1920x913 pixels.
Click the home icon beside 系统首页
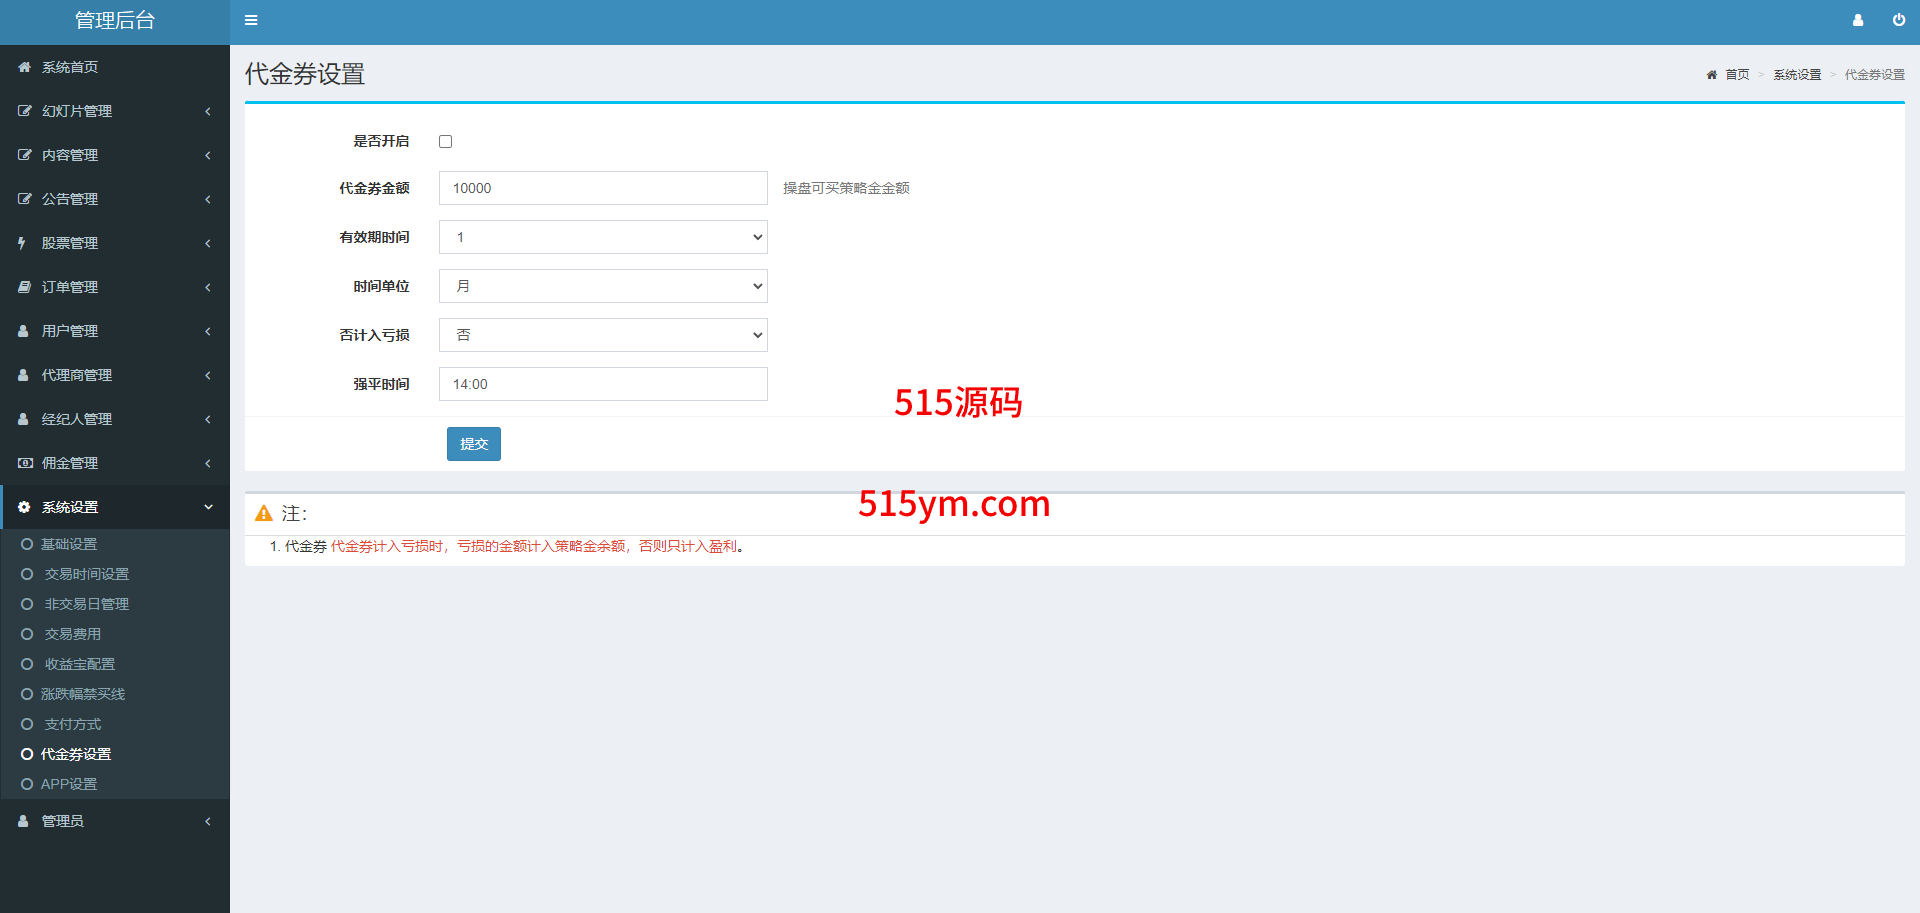tap(24, 67)
